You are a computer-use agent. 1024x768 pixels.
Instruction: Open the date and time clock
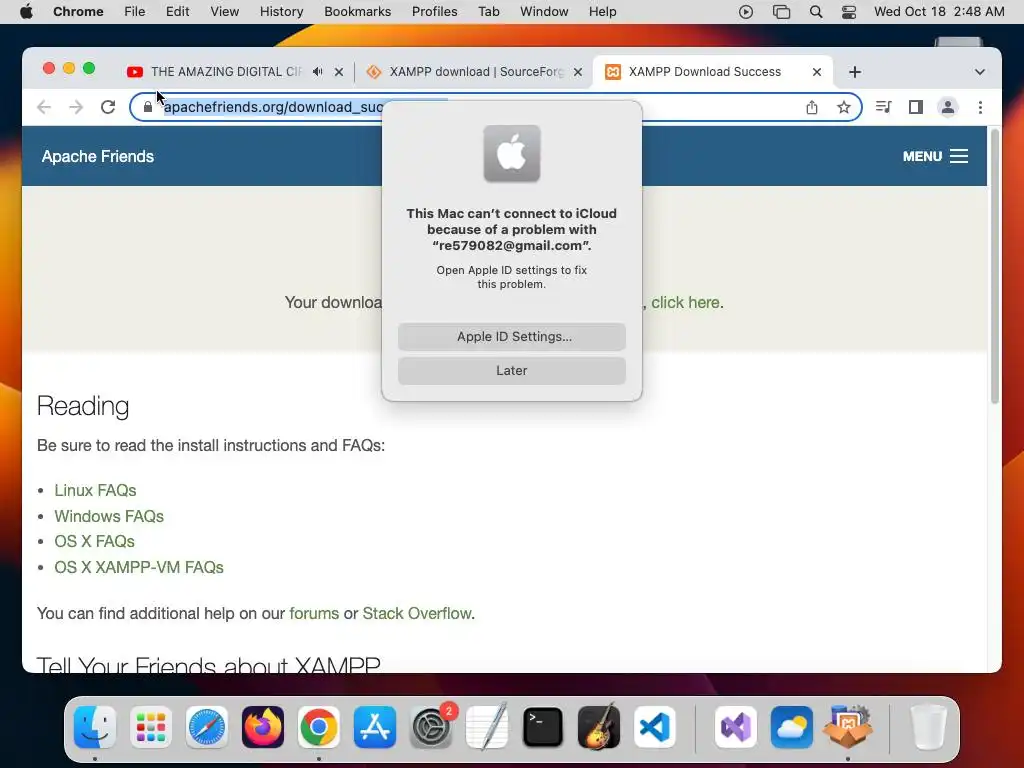pyautogui.click(x=939, y=12)
